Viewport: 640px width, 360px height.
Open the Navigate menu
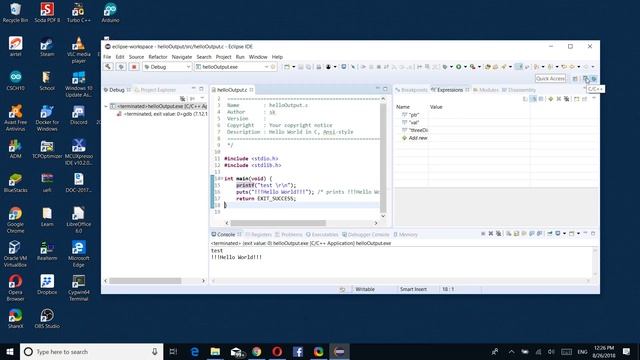tap(182, 57)
